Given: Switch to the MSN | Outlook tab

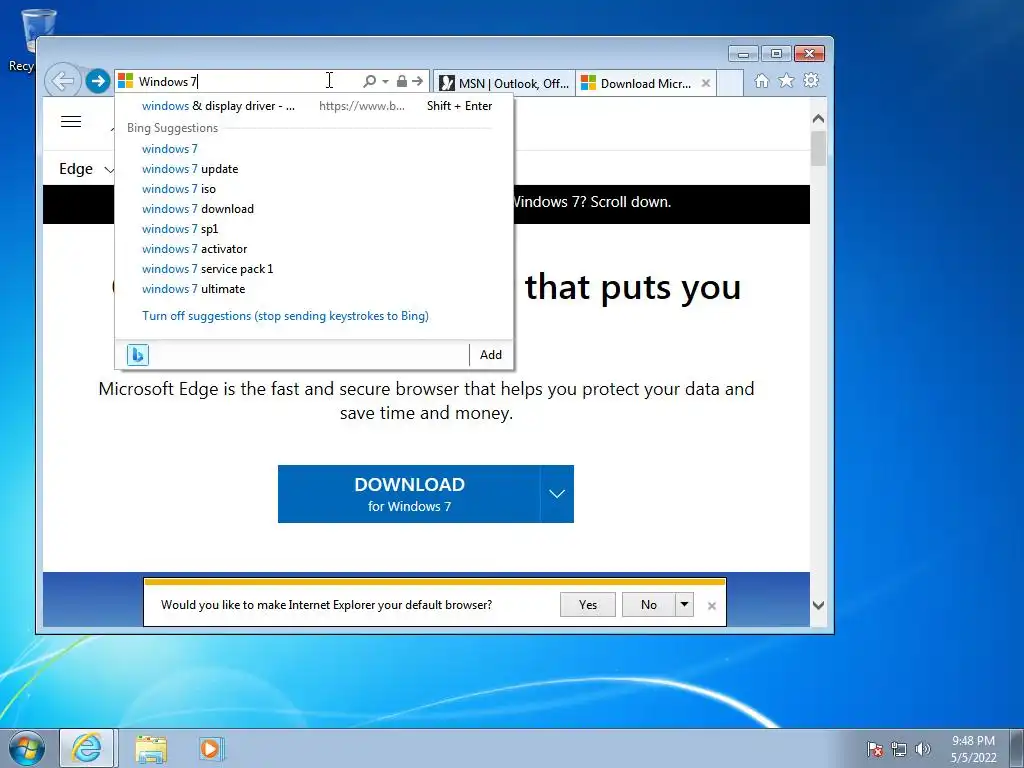Looking at the screenshot, I should pos(504,84).
